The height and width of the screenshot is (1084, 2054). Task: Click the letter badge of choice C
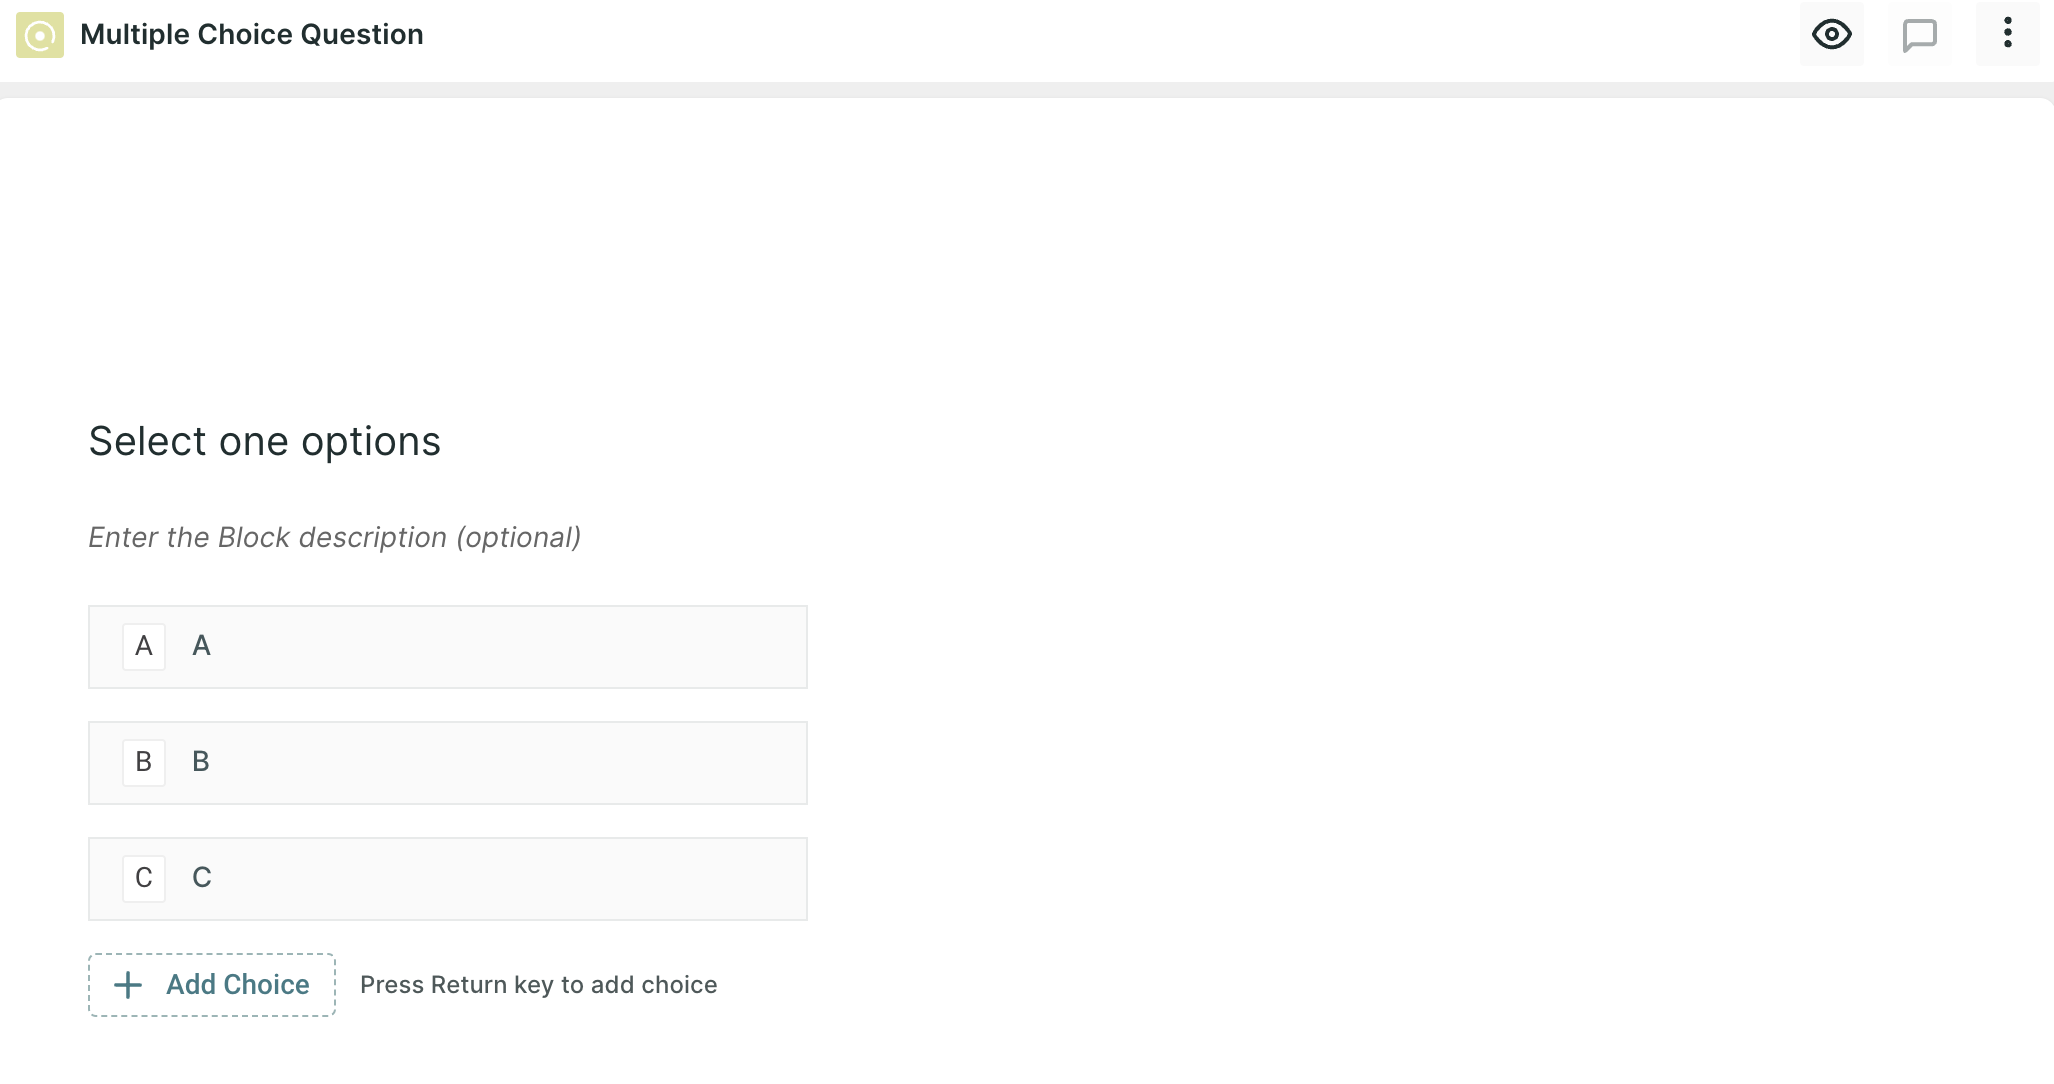(144, 878)
